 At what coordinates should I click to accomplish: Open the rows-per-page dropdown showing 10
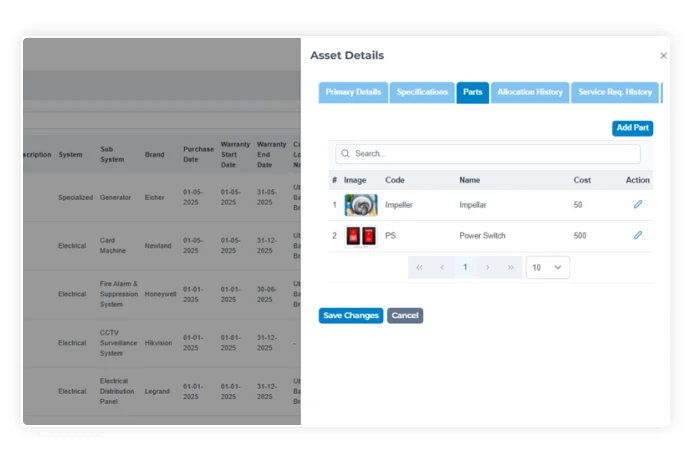(547, 268)
